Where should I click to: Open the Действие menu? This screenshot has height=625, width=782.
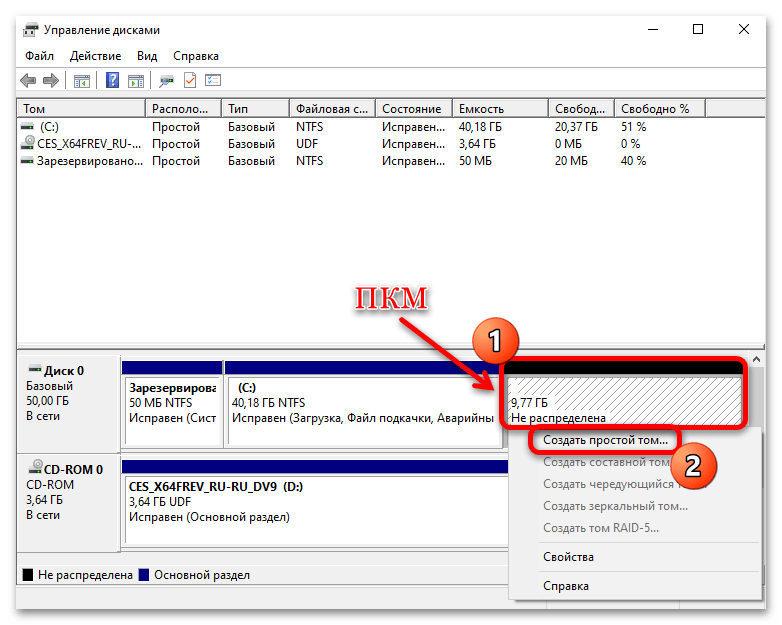tap(95, 56)
